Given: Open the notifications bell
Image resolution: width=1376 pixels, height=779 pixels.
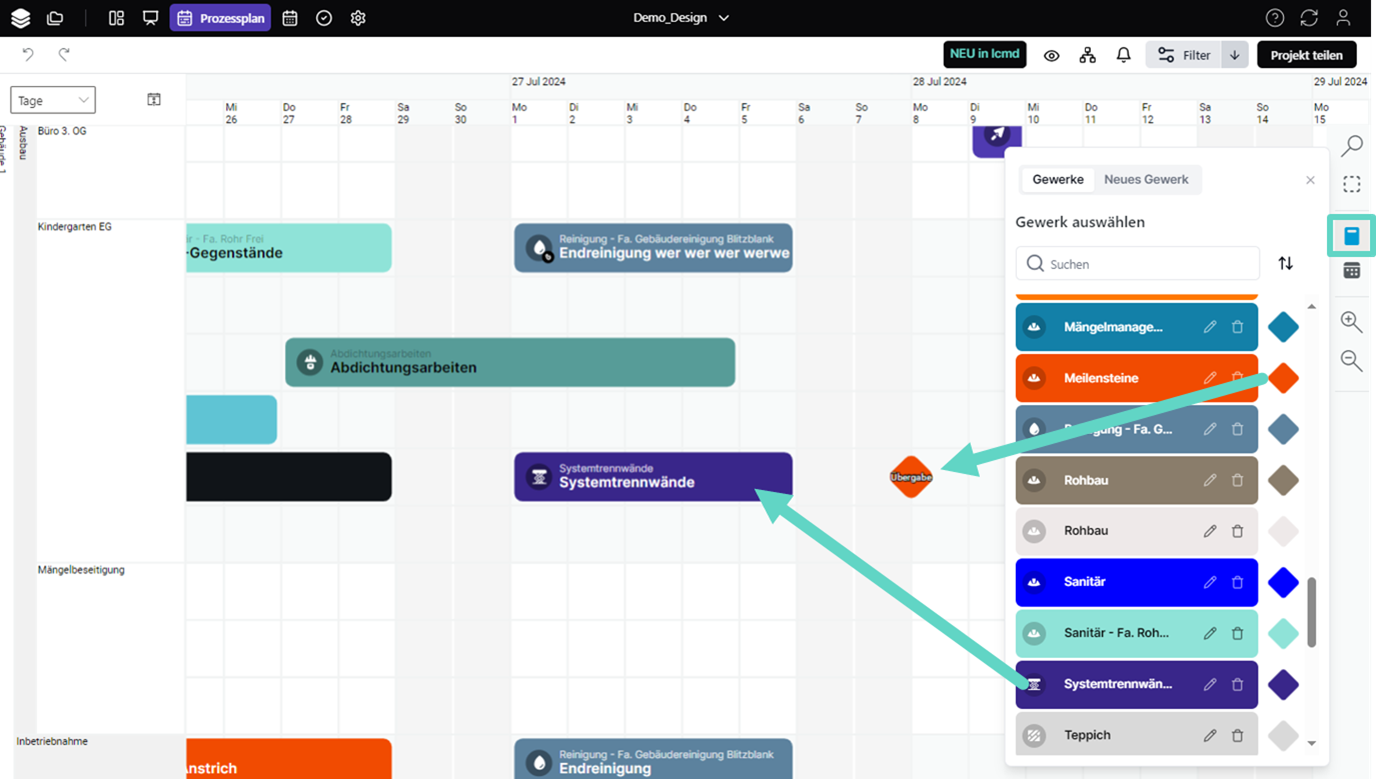Looking at the screenshot, I should coord(1123,55).
